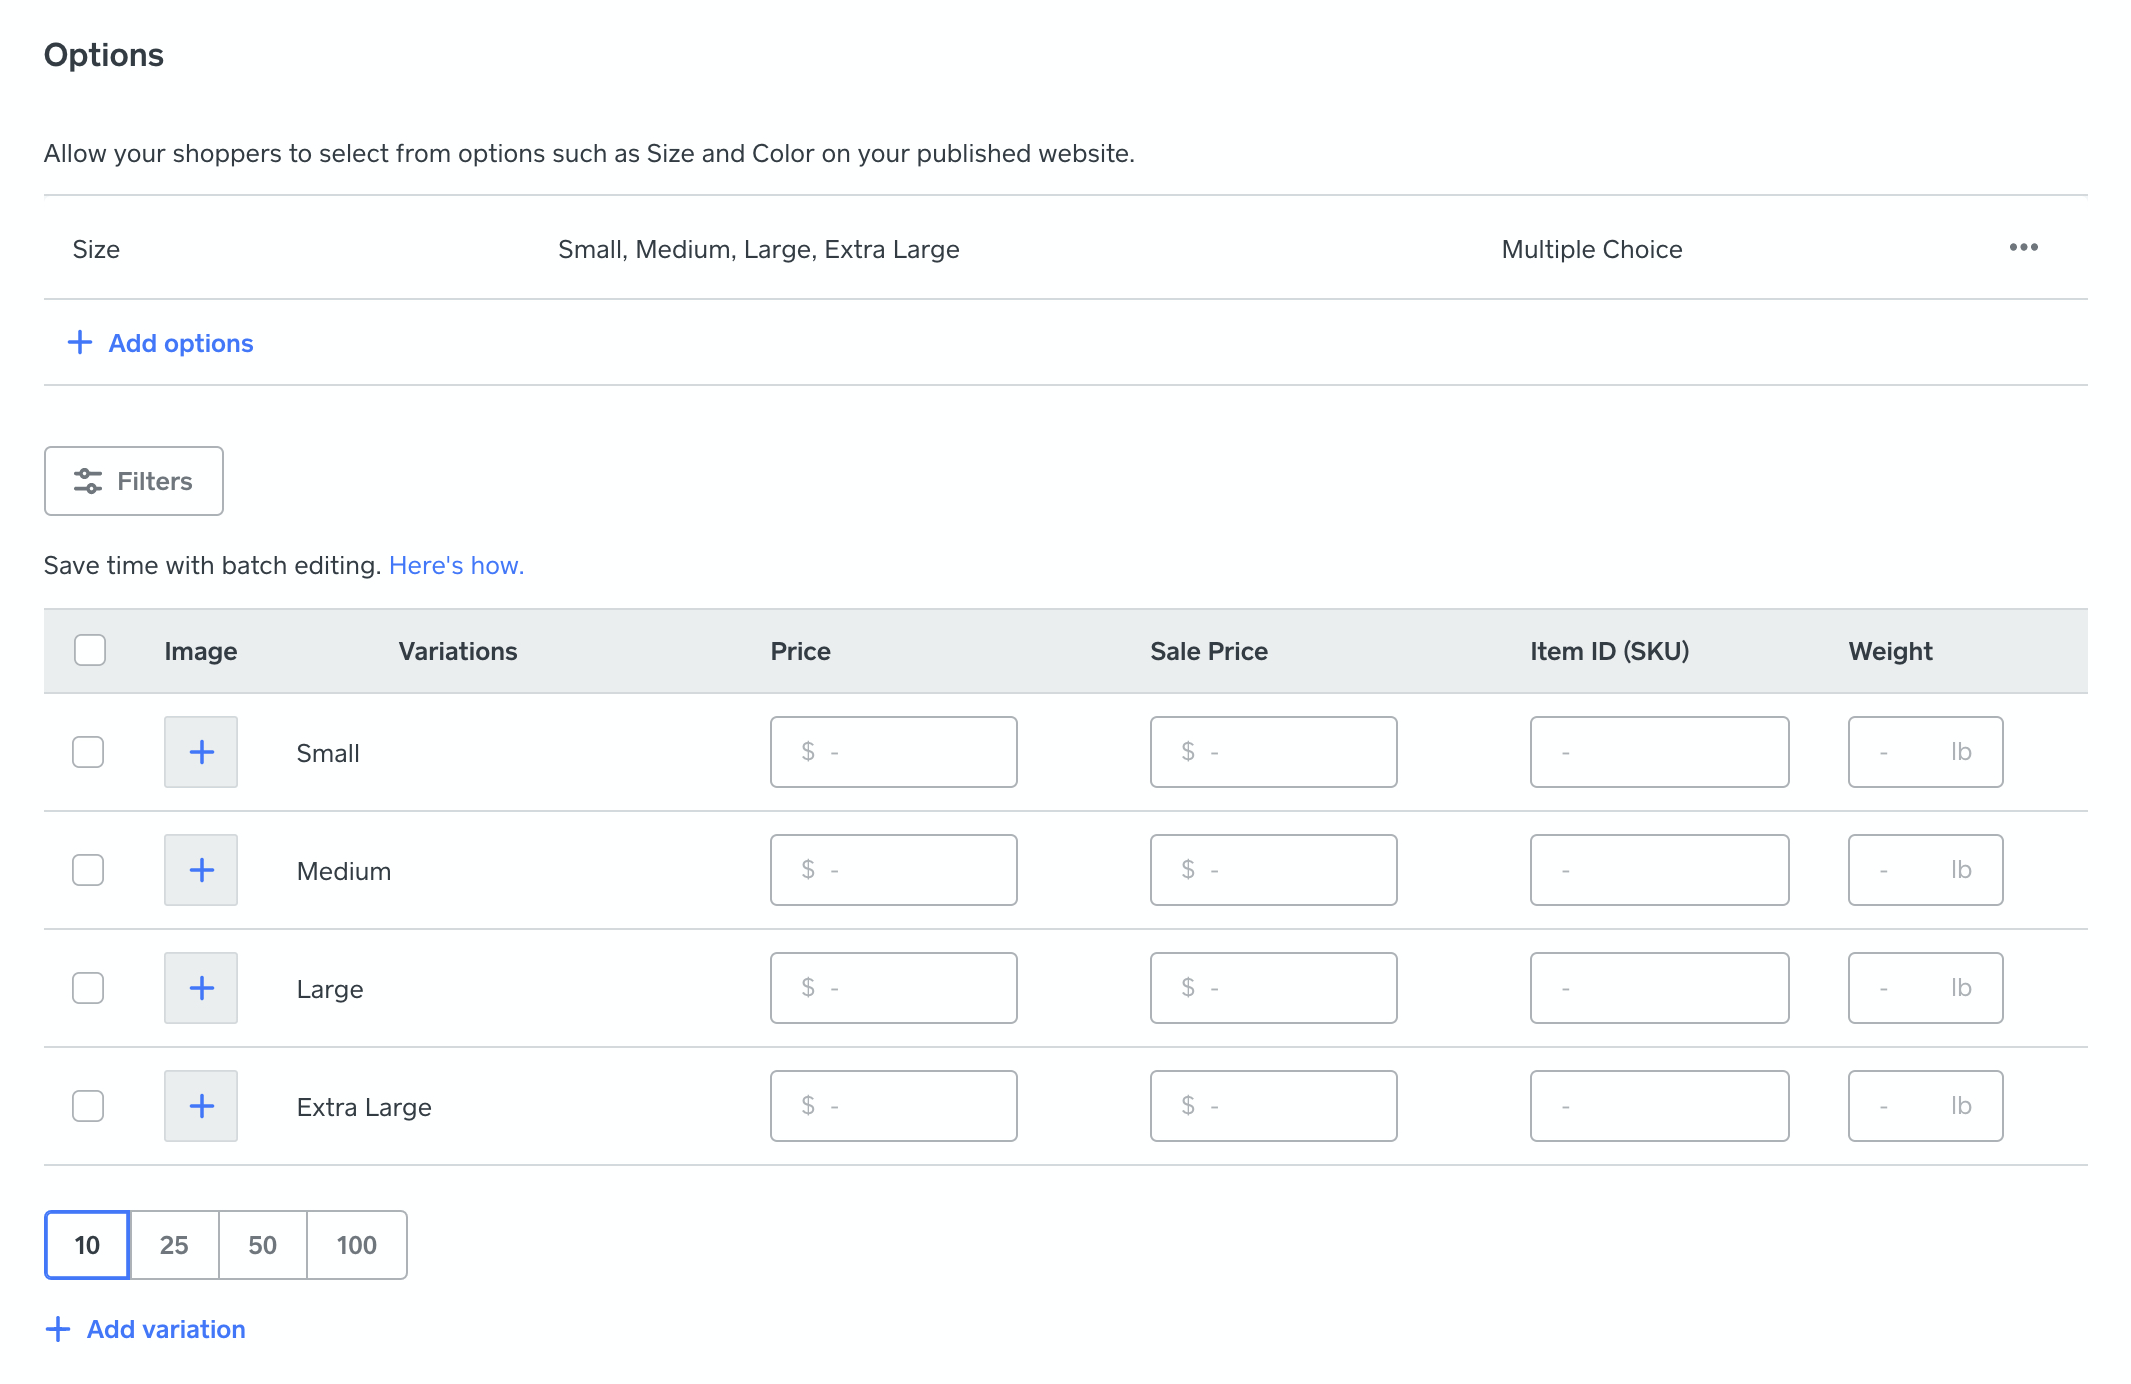This screenshot has height=1384, width=2131.
Task: Check the Extra Large variation row
Action: (x=88, y=1106)
